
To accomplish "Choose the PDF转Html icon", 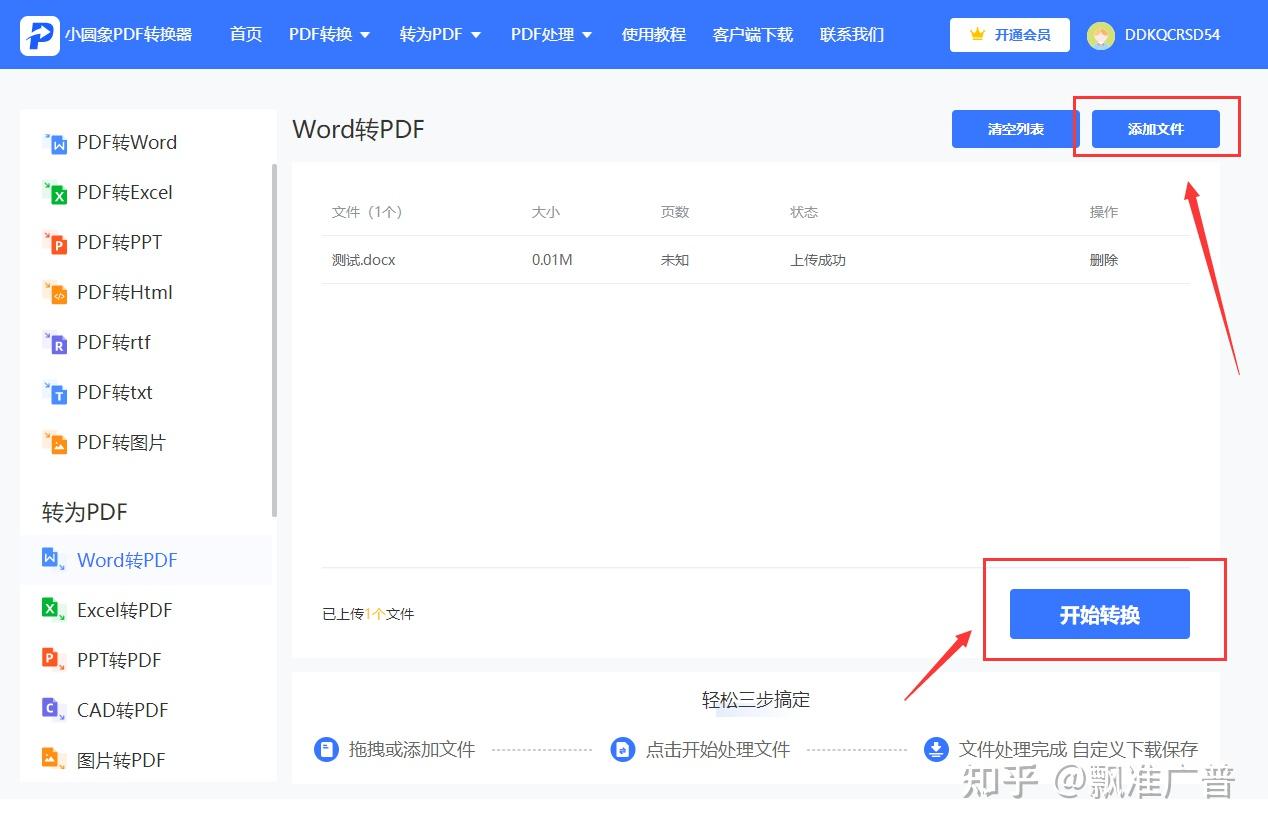I will click(x=55, y=293).
